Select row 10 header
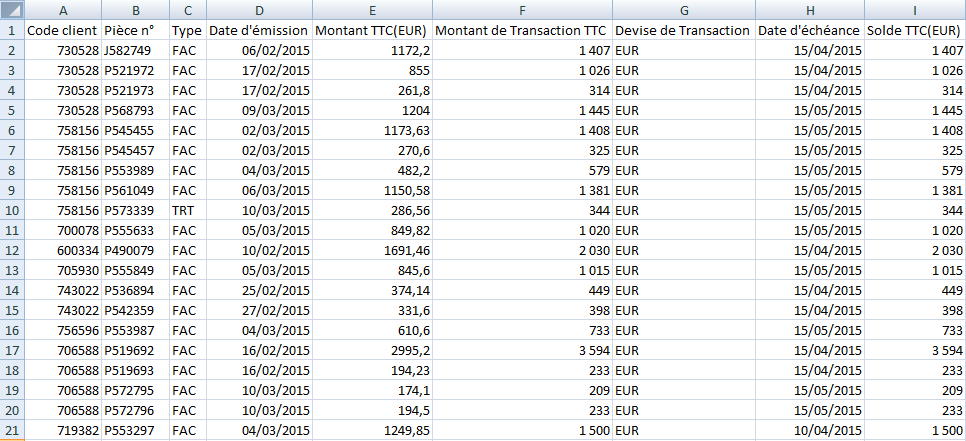966x441 pixels. tap(12, 211)
